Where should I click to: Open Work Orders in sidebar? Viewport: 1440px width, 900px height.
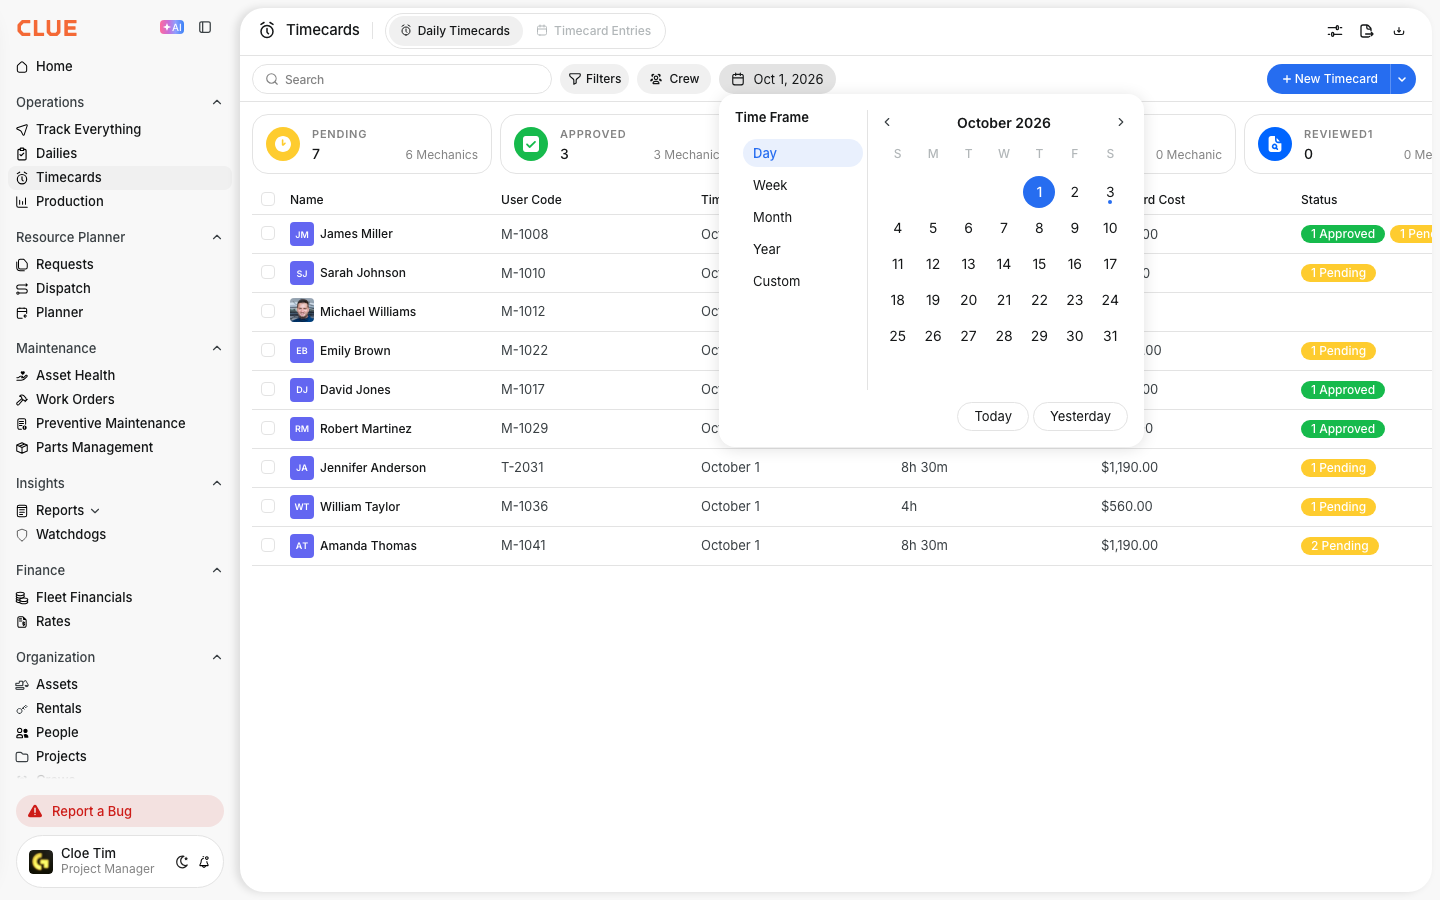point(120,399)
